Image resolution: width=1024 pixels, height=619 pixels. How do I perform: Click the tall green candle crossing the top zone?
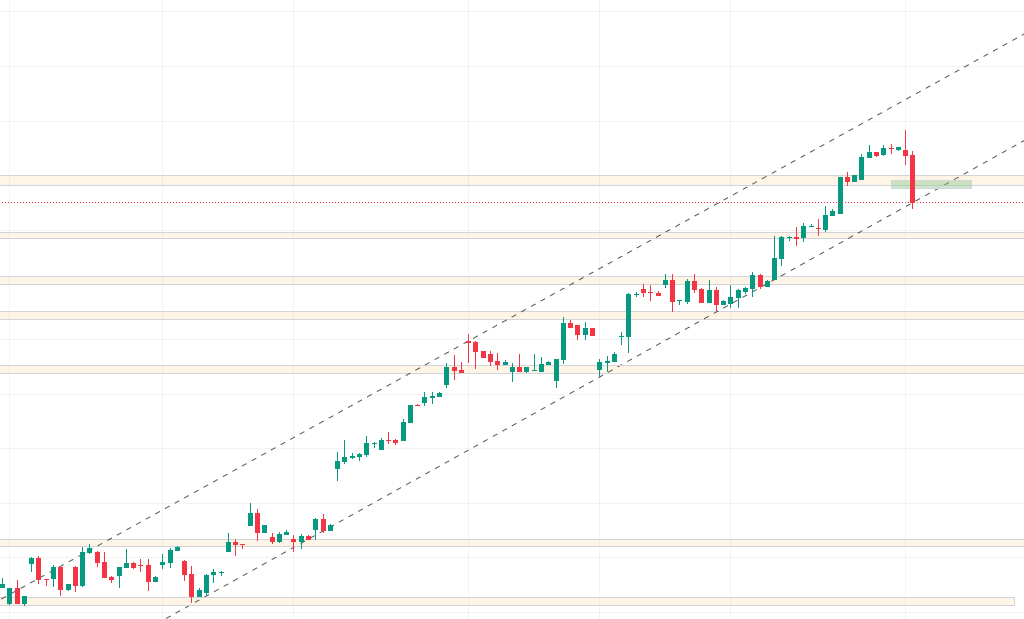(840, 195)
